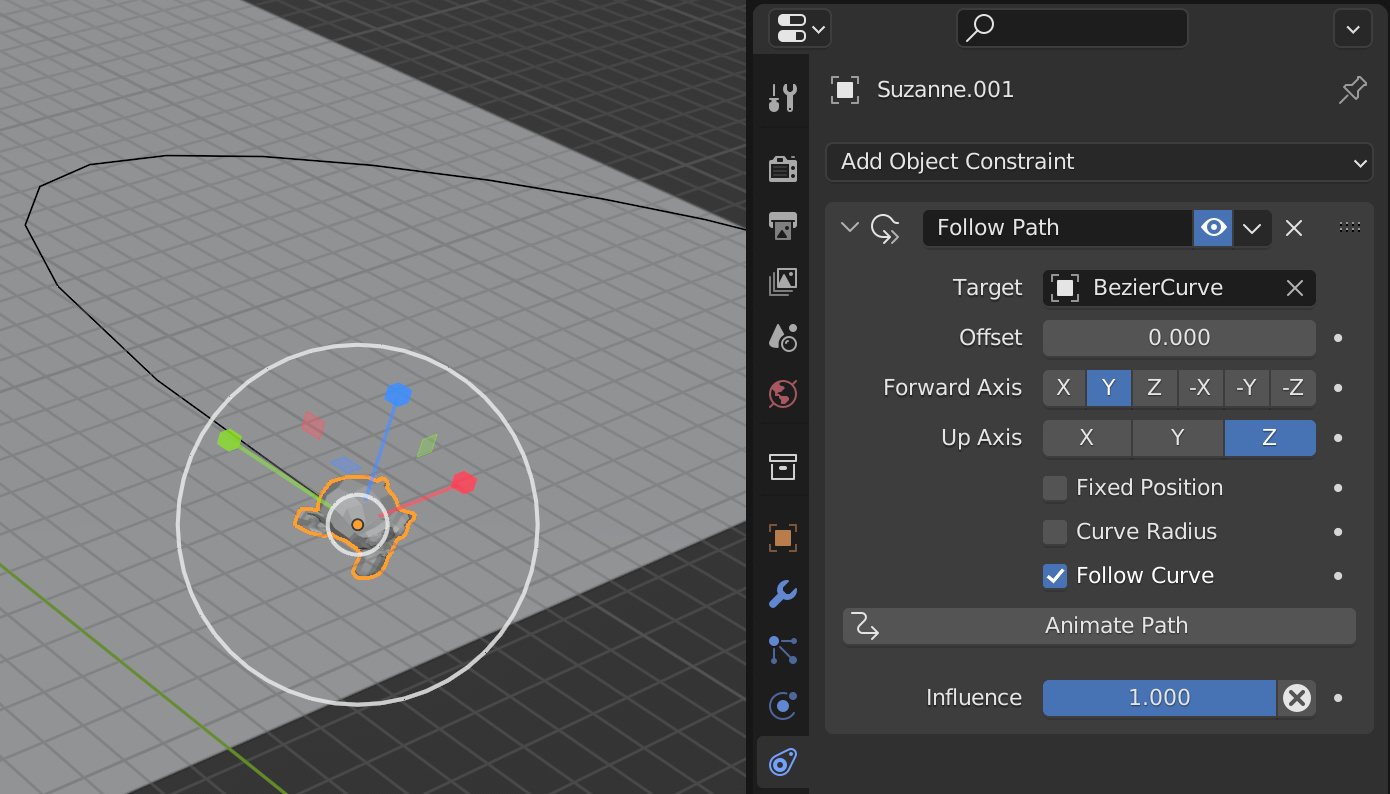Click the Follow Path constraint name field
This screenshot has width=1390, height=794.
pyautogui.click(x=1057, y=228)
